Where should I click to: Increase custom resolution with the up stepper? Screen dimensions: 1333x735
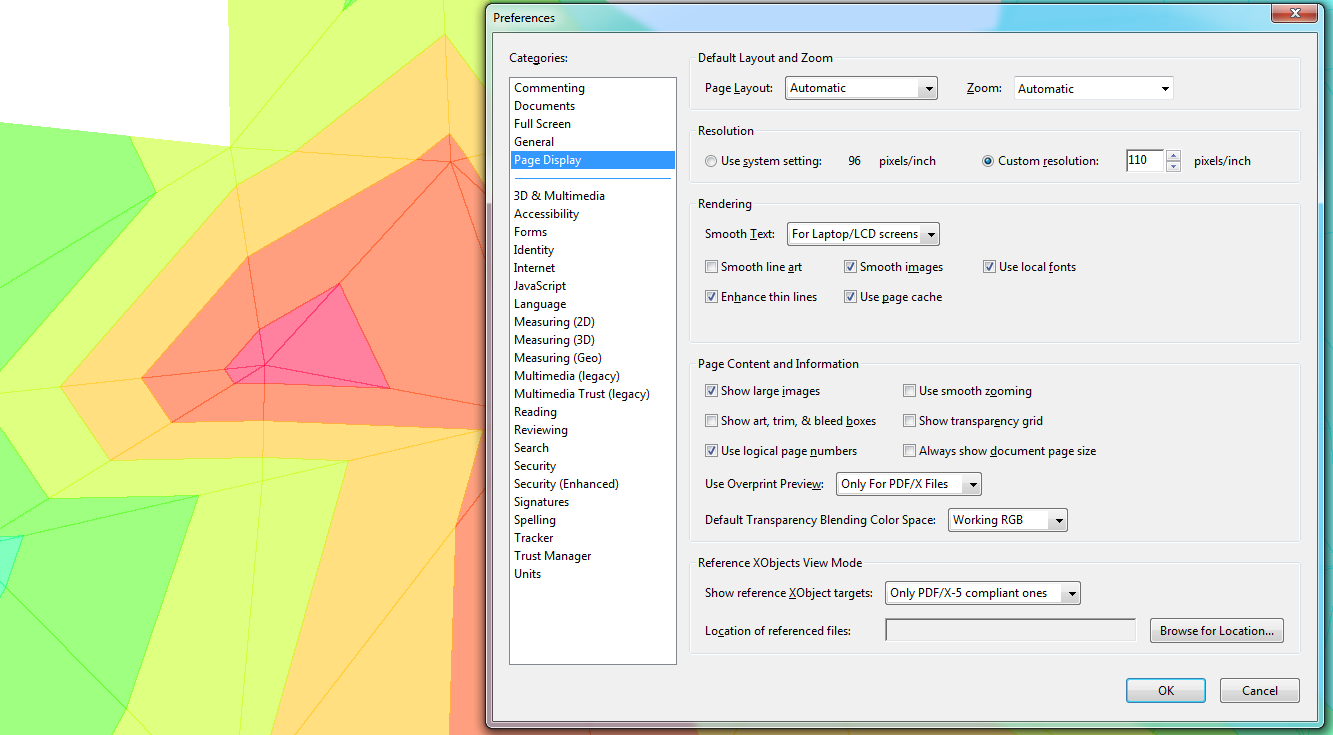point(1172,155)
